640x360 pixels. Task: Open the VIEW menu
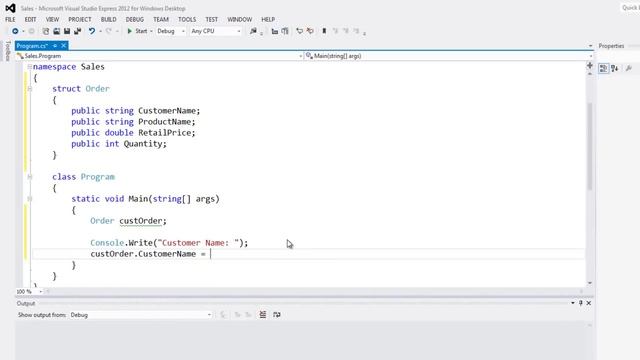[52, 20]
